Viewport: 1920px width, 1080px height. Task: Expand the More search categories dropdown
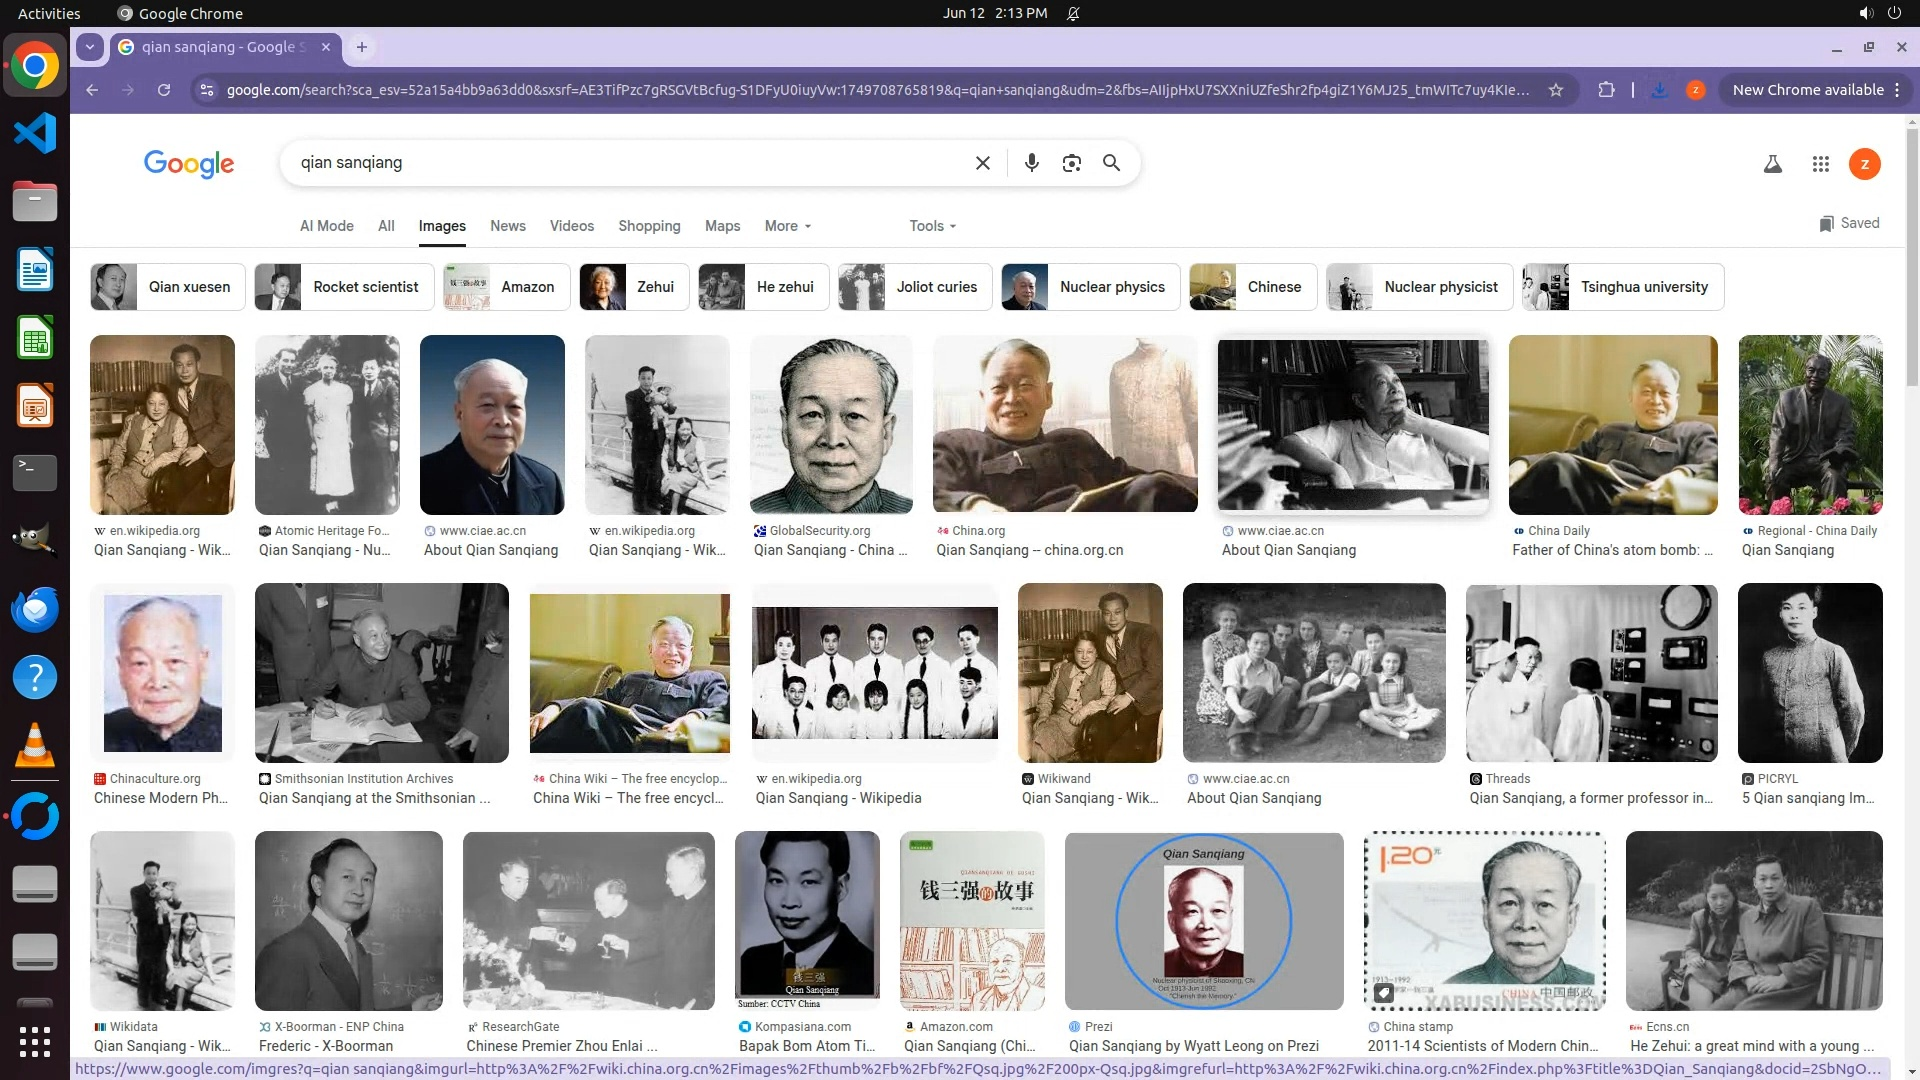pos(787,226)
